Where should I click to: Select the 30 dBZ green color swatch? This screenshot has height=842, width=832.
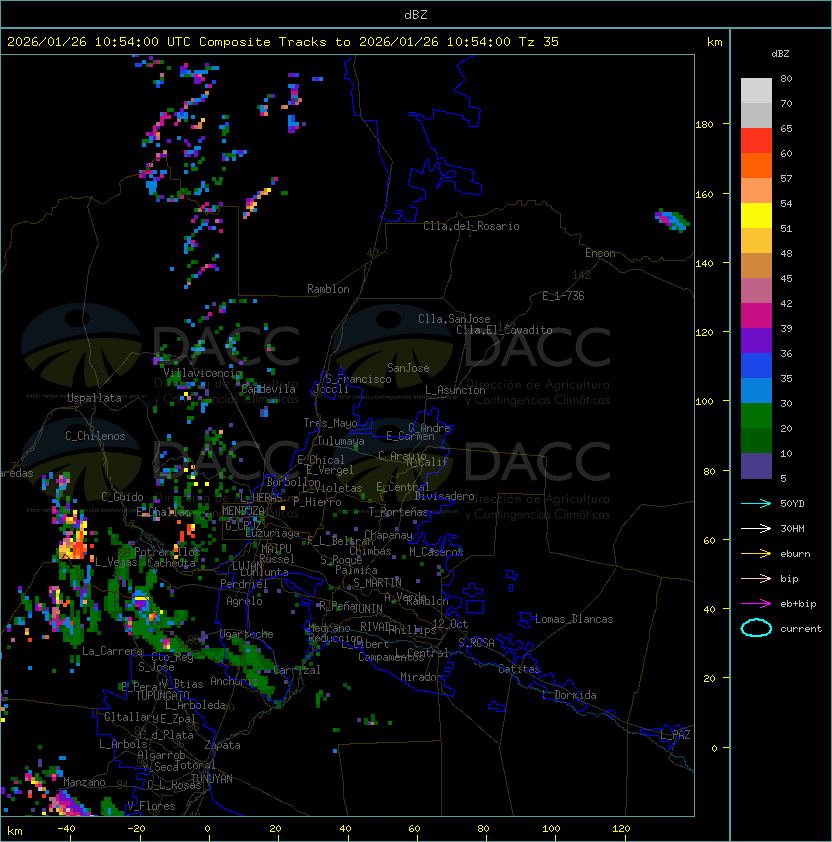[x=756, y=416]
